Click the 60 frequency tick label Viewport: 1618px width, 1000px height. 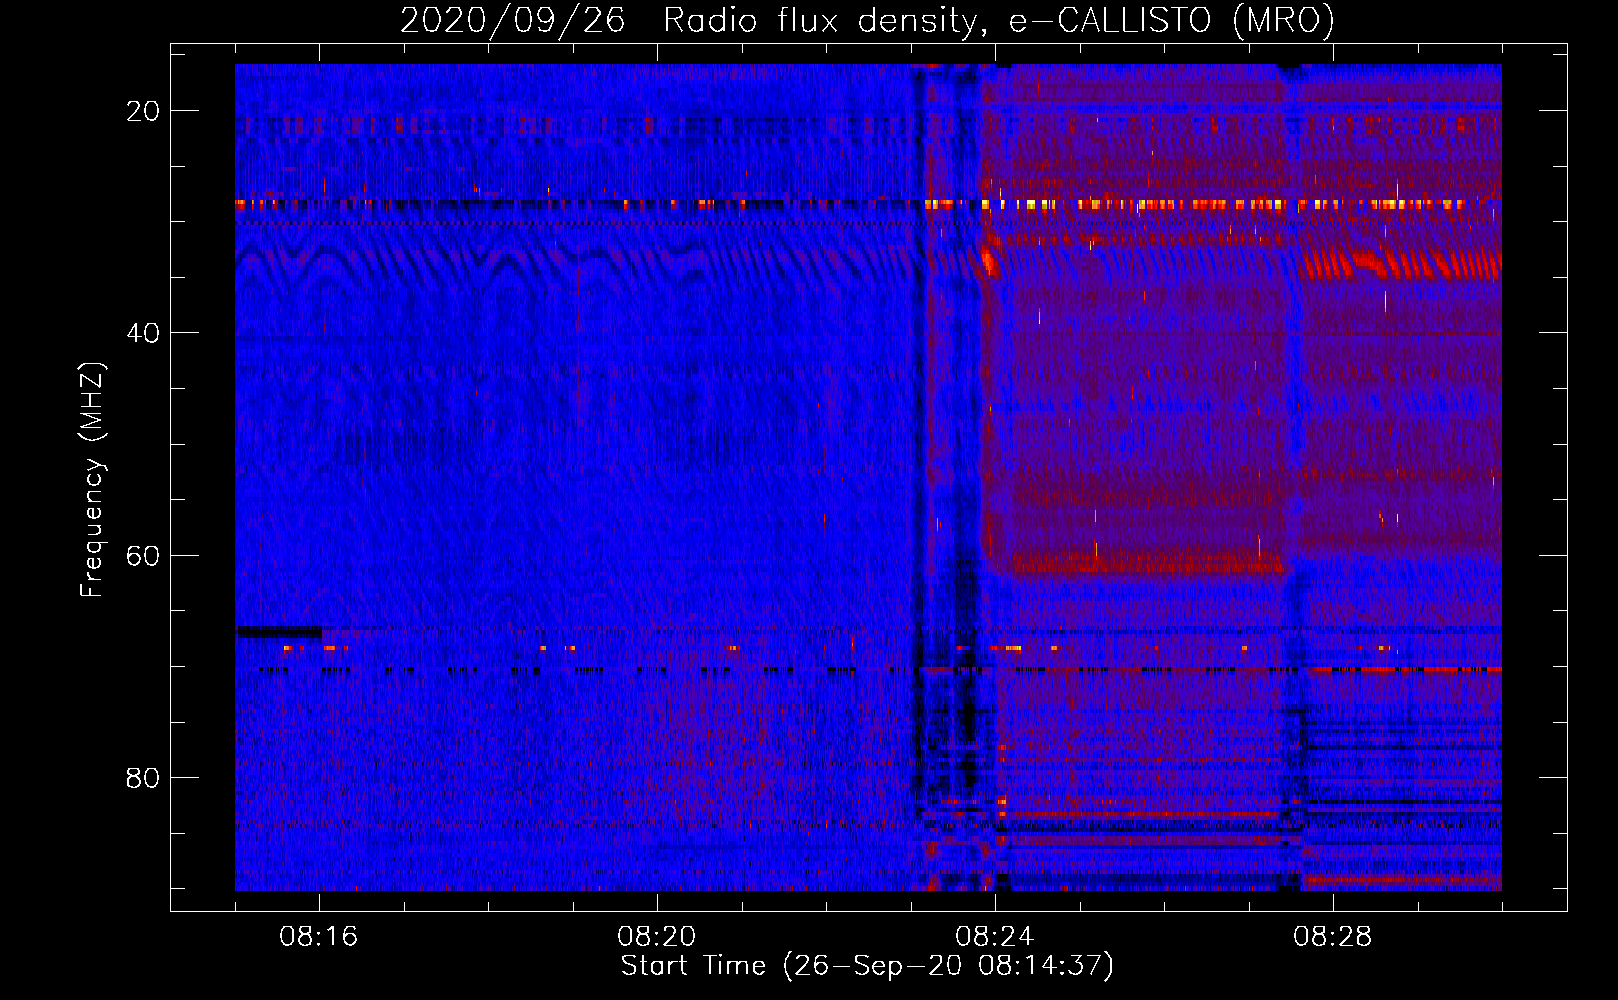click(x=143, y=555)
